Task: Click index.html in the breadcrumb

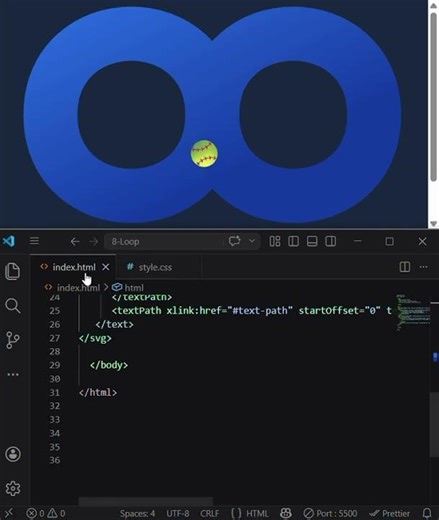Action: (x=78, y=287)
